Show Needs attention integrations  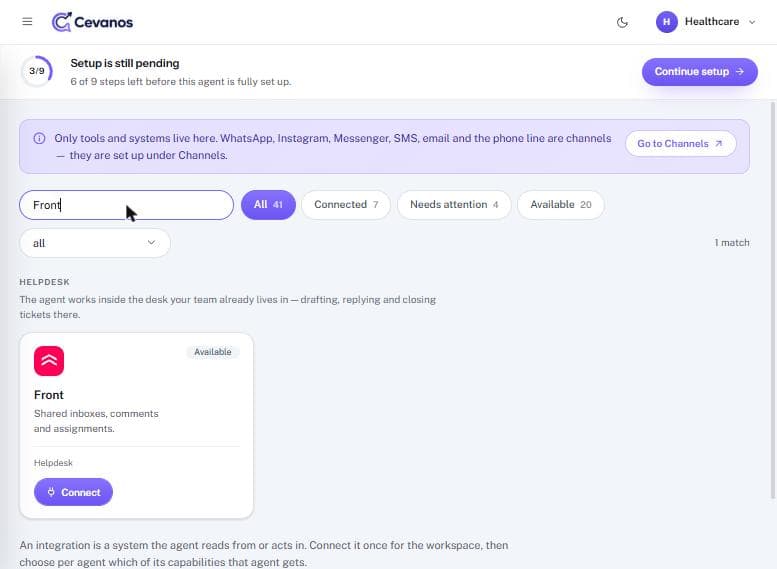click(x=454, y=205)
